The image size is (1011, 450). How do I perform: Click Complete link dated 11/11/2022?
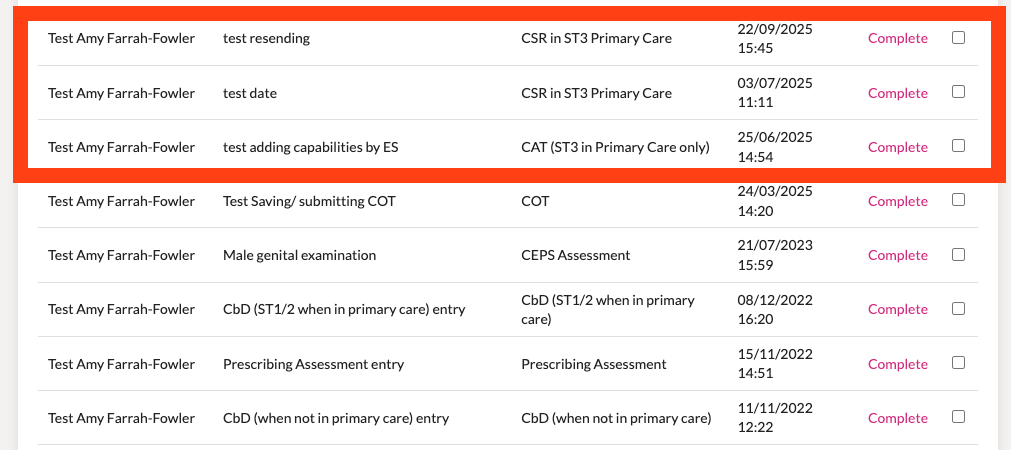pyautogui.click(x=898, y=418)
